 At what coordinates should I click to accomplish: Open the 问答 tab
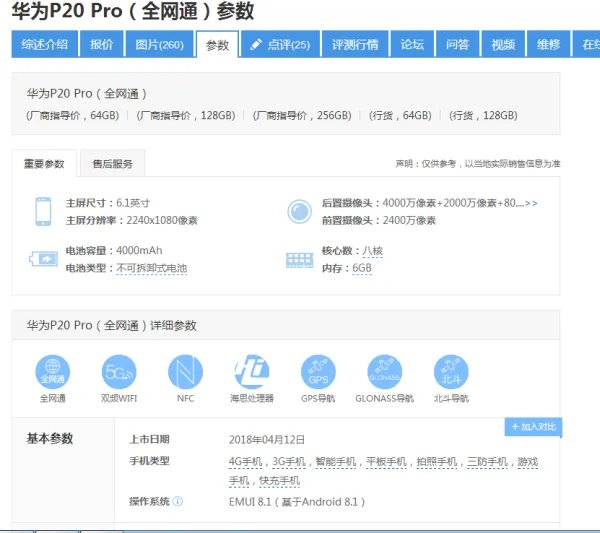click(457, 44)
